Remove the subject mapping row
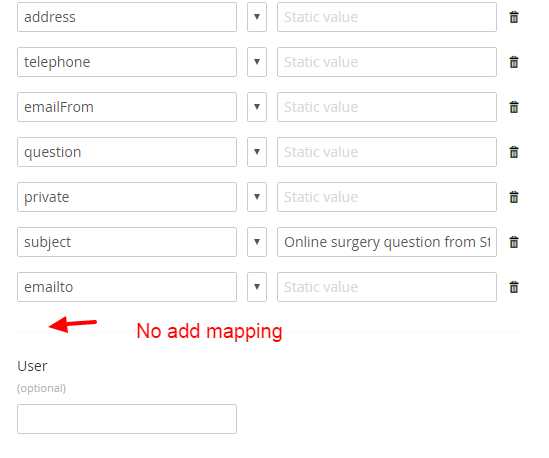The width and height of the screenshot is (549, 458). 514,242
